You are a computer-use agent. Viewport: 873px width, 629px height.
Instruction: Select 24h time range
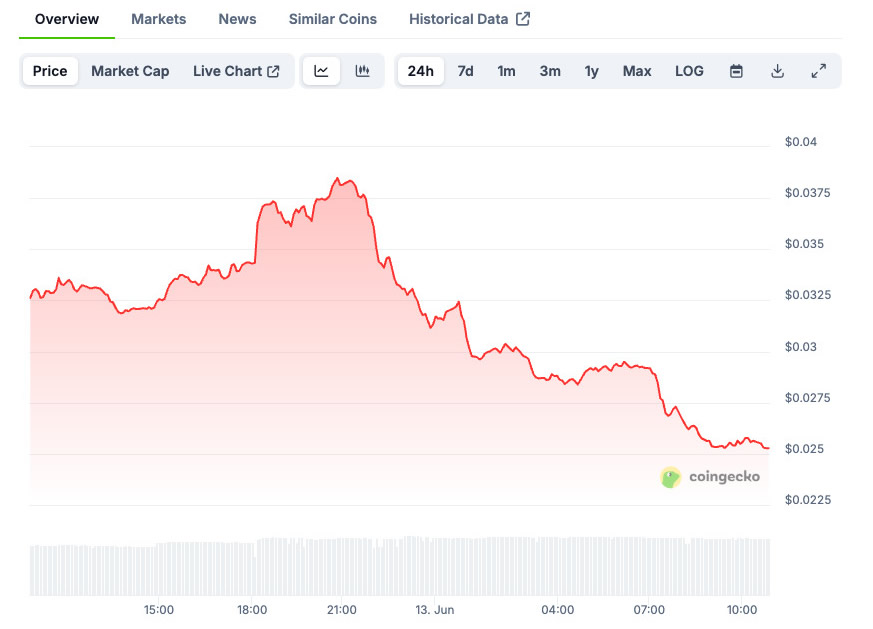tap(421, 71)
